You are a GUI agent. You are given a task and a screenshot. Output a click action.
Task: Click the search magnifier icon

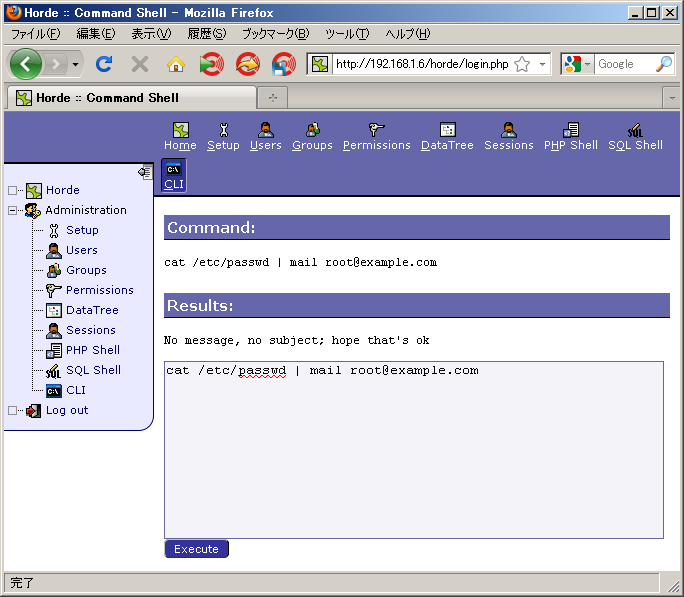coord(664,64)
